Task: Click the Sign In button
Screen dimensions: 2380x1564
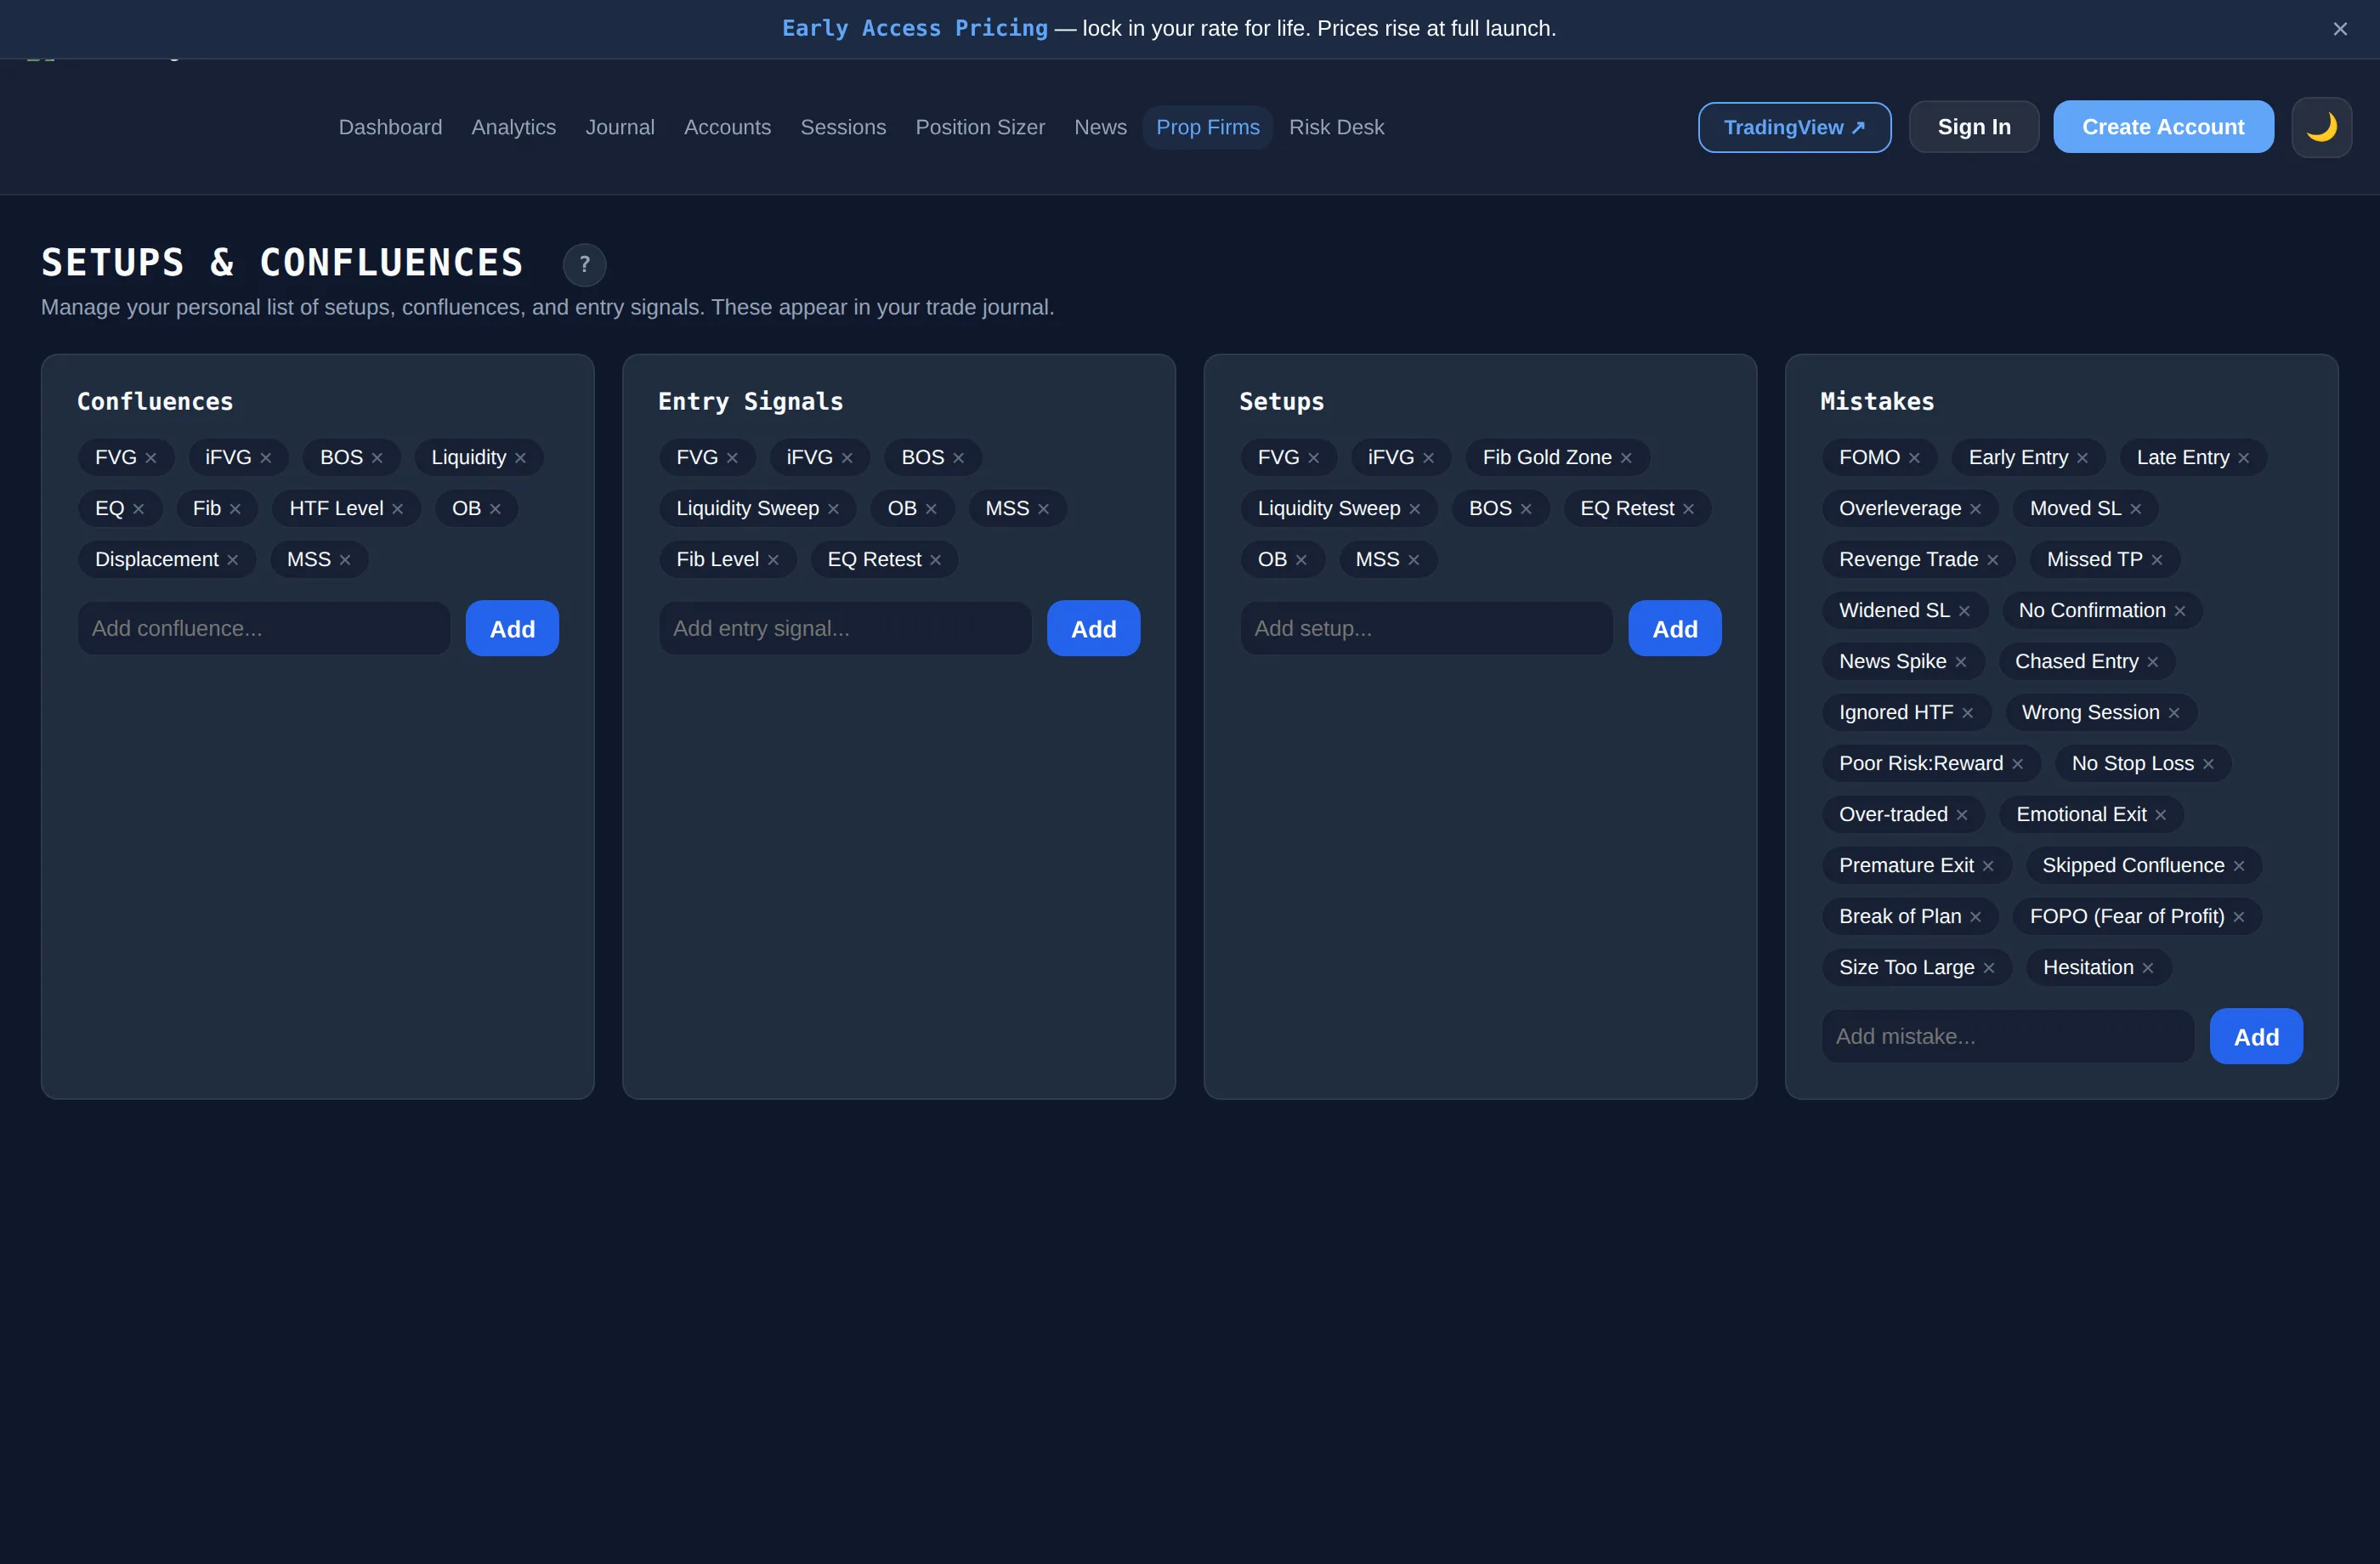Action: coord(1974,127)
